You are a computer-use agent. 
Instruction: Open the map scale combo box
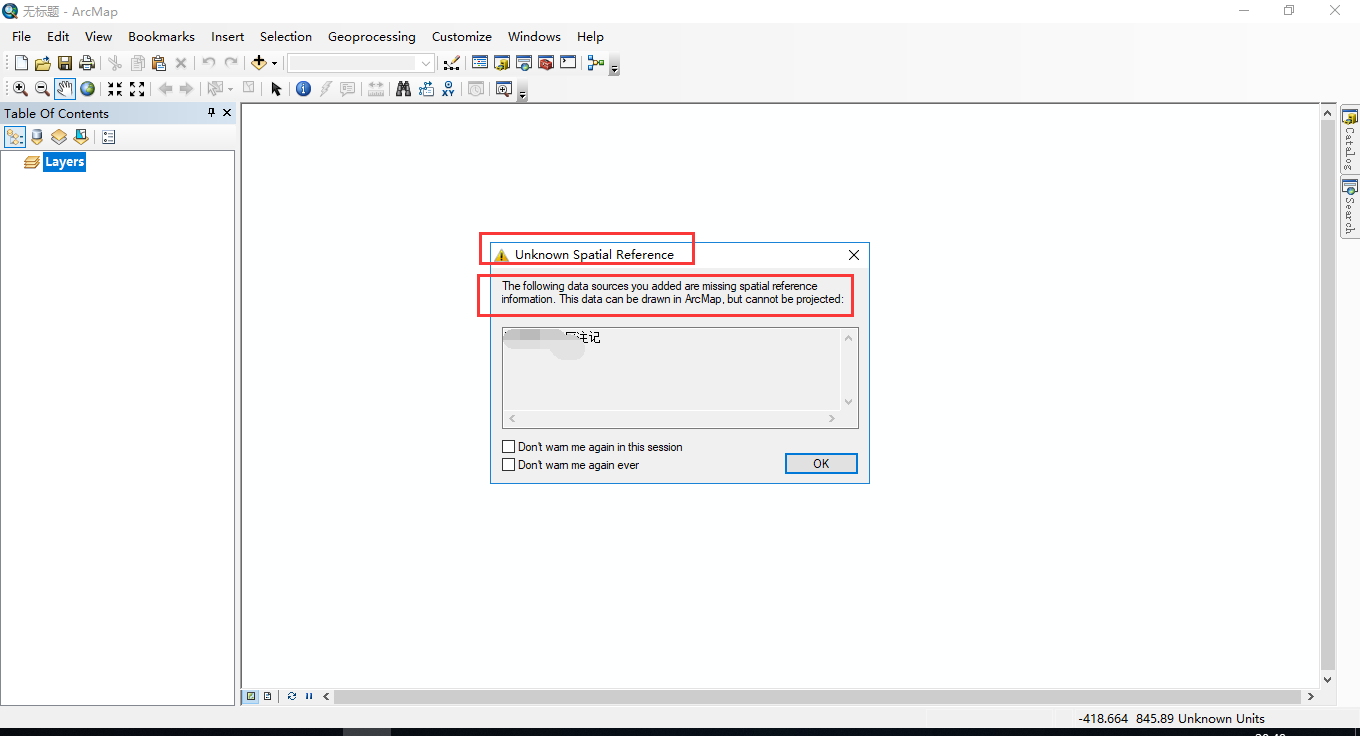(424, 62)
